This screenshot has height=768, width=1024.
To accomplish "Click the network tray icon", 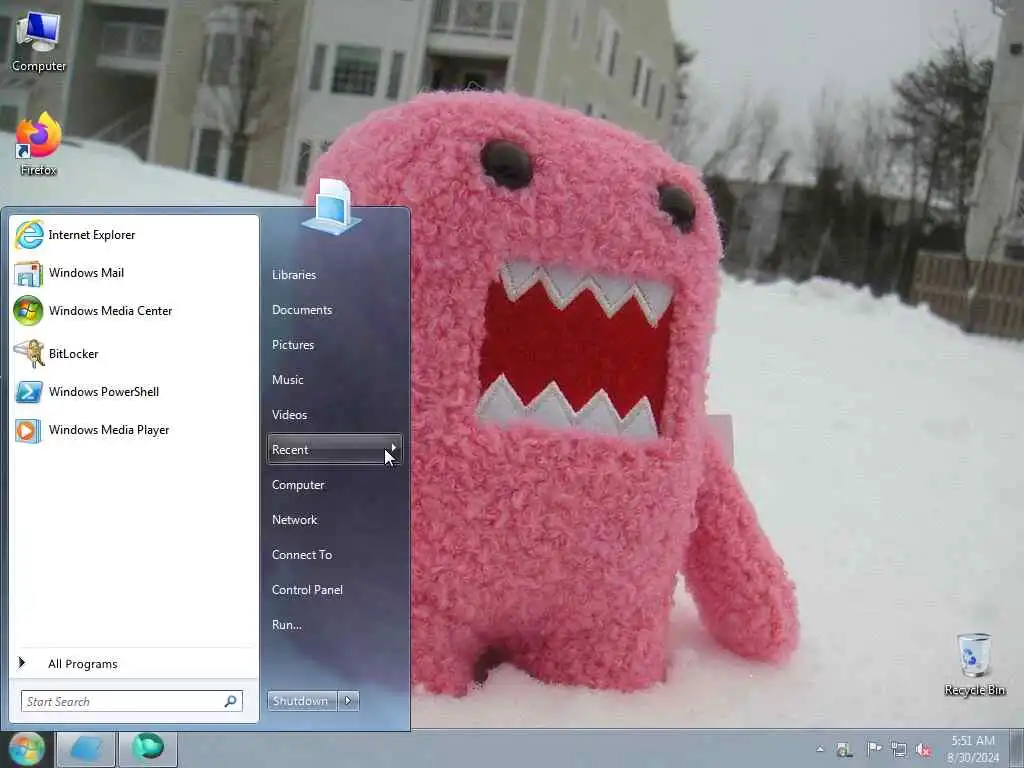I will click(x=899, y=750).
